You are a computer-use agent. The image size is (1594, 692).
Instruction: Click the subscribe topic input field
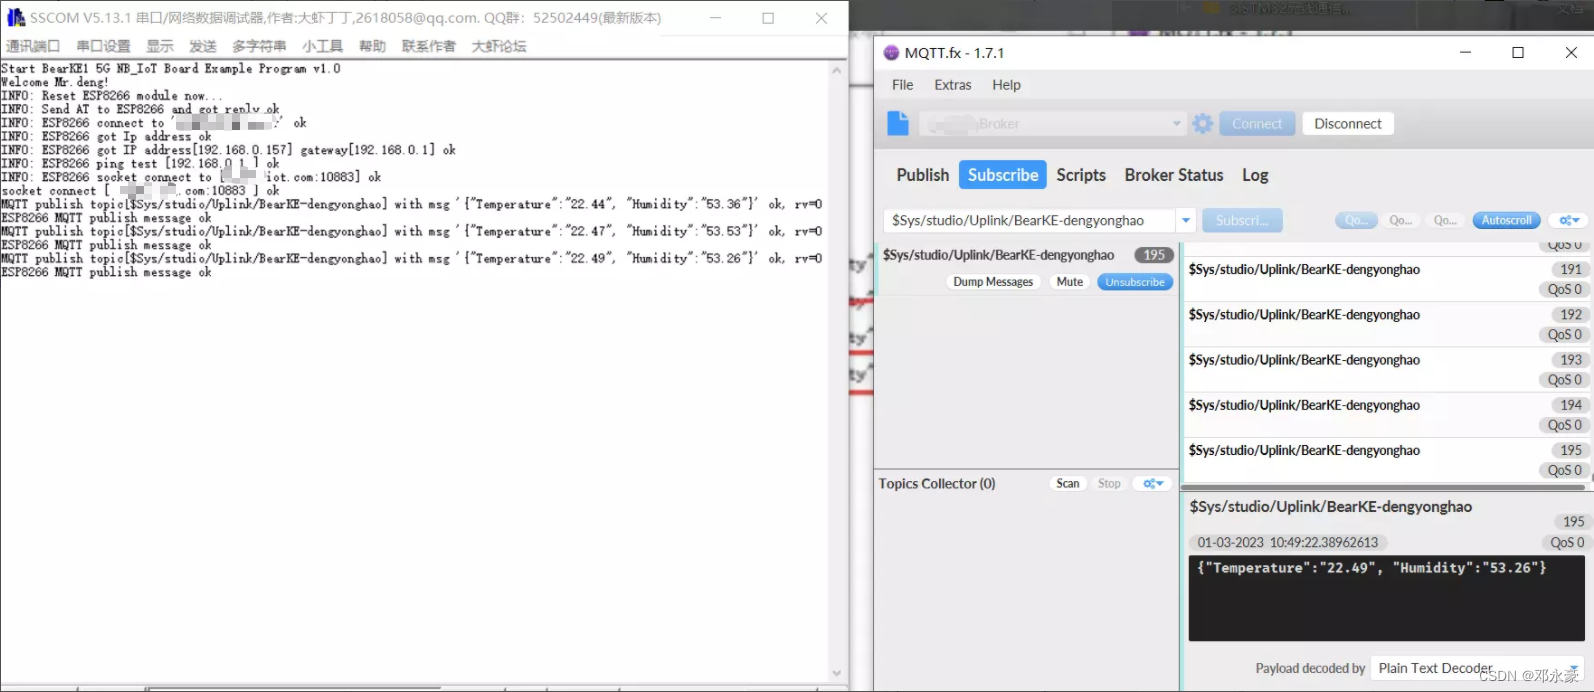click(x=1030, y=220)
